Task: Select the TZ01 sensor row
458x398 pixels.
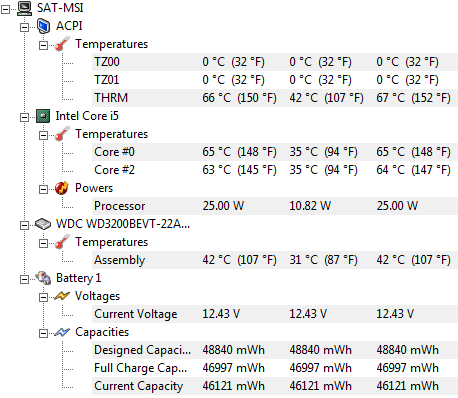Action: pyautogui.click(x=275, y=80)
